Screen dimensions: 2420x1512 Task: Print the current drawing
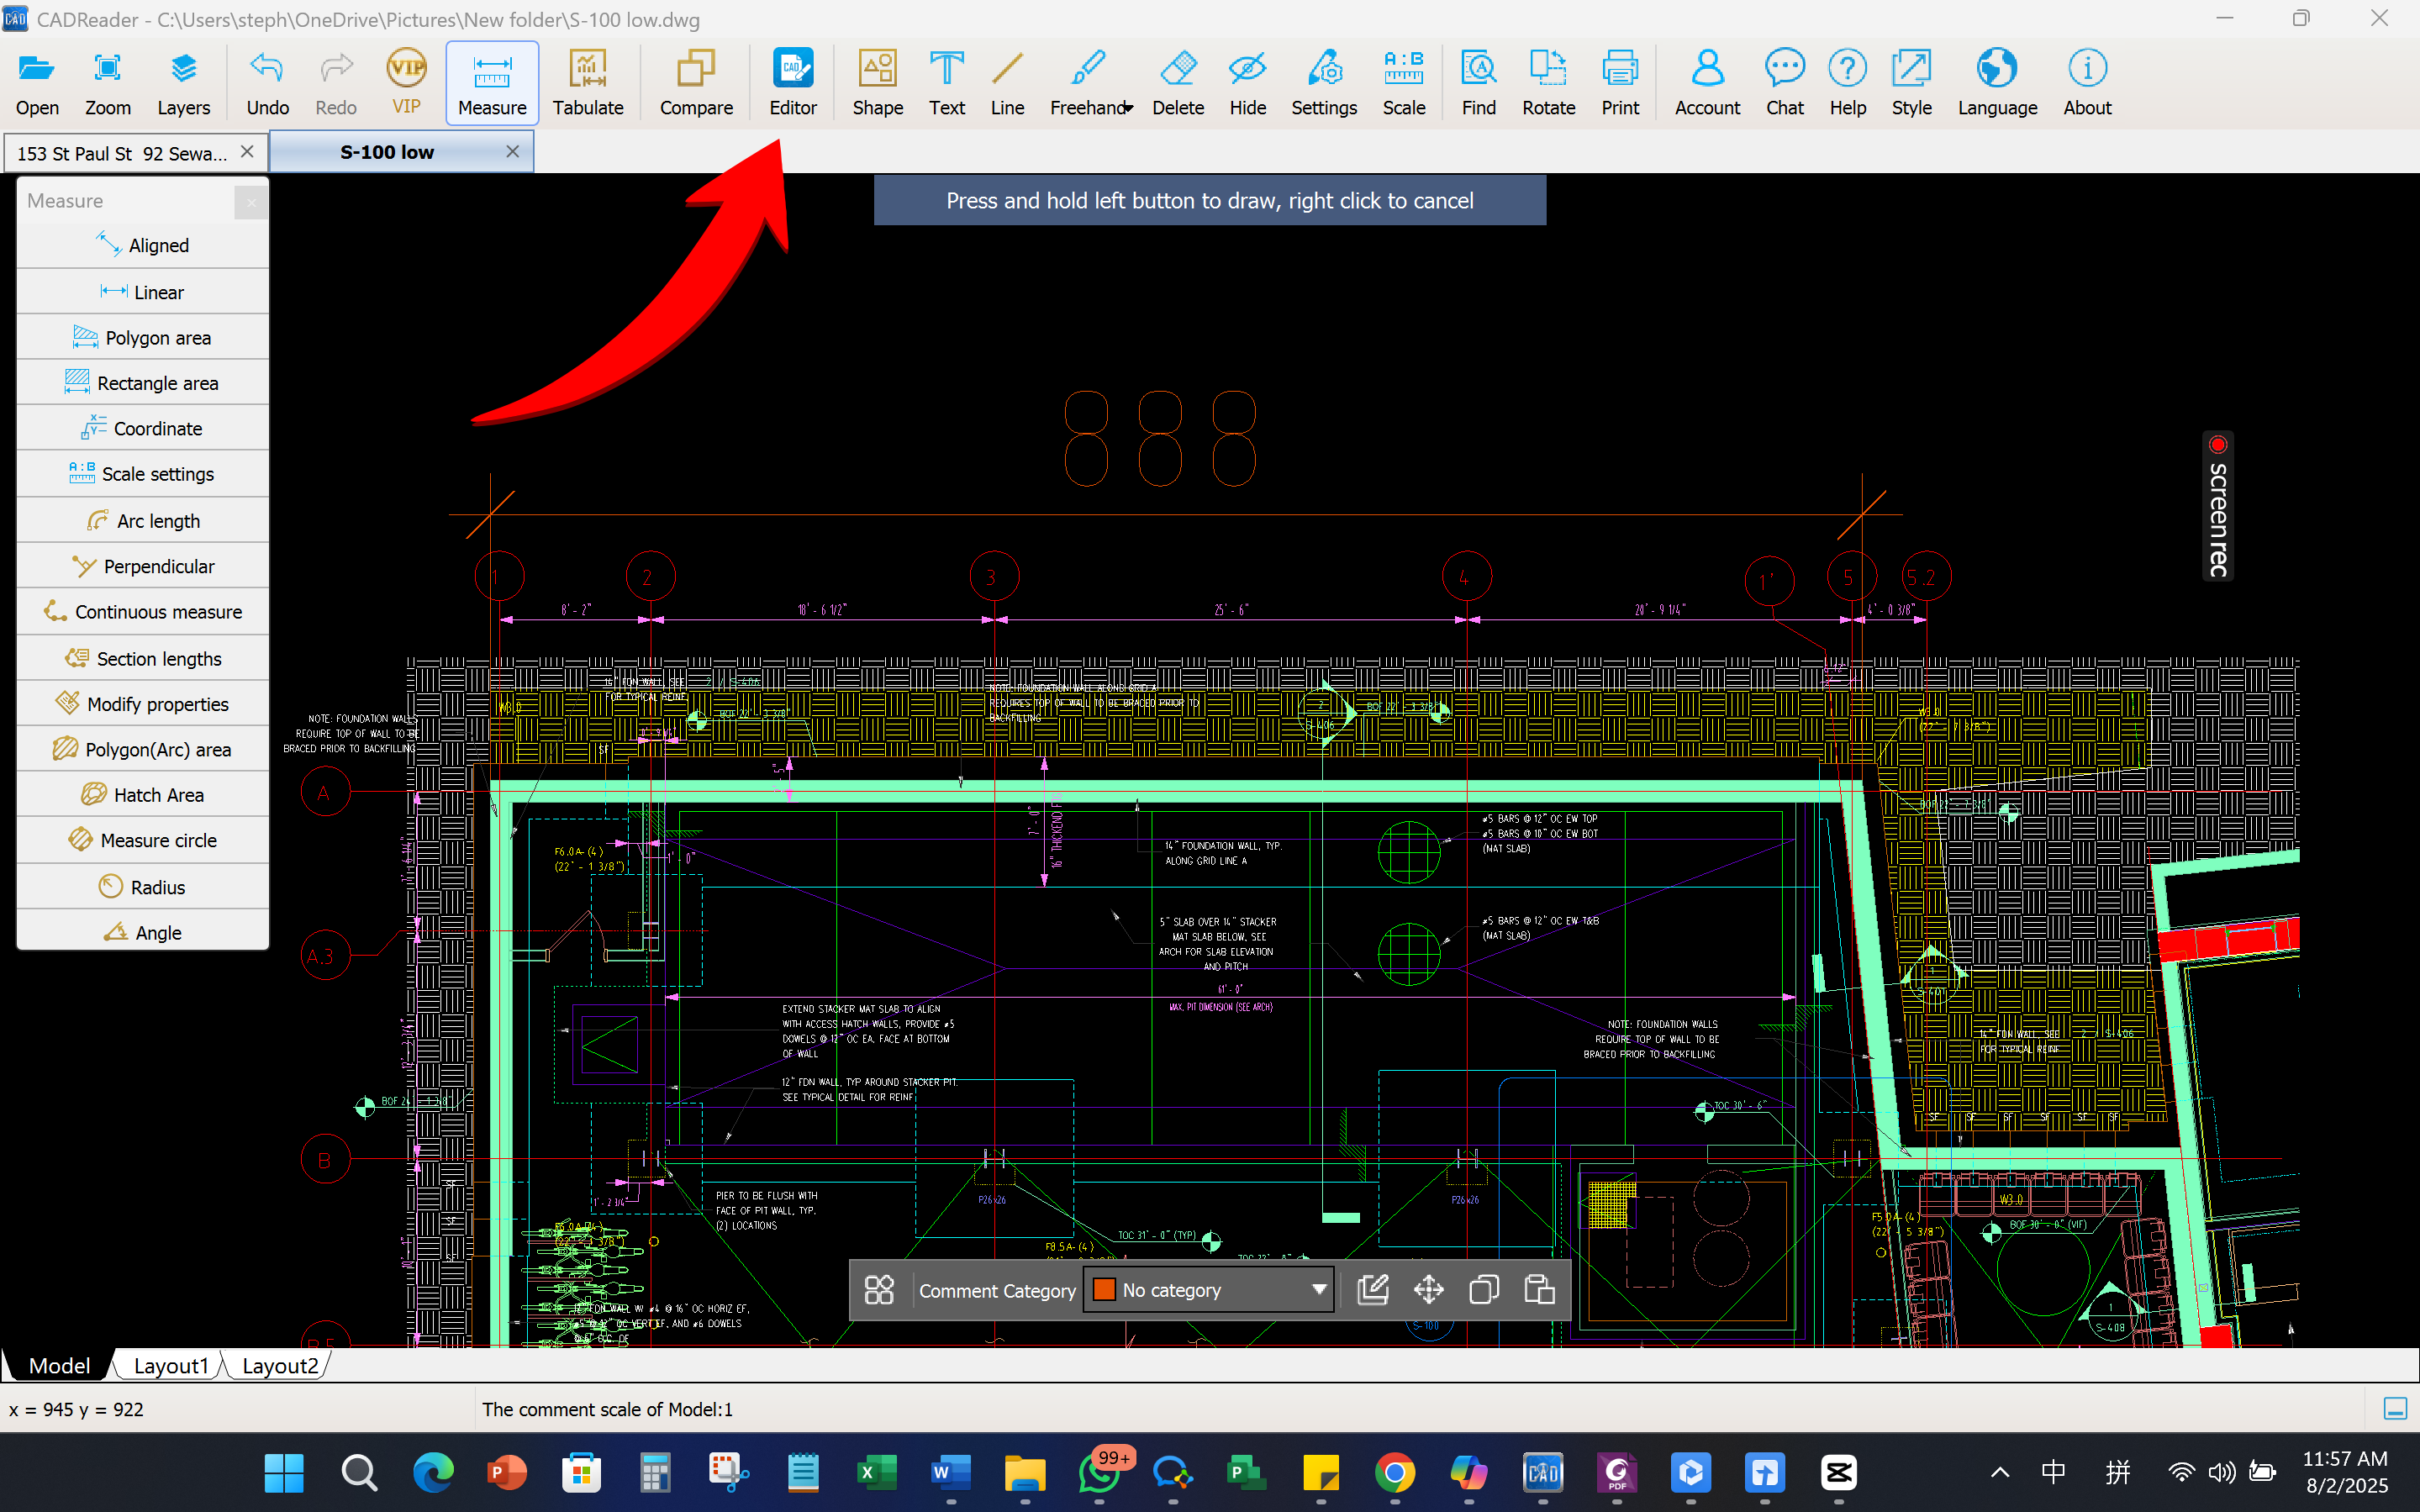pos(1620,84)
